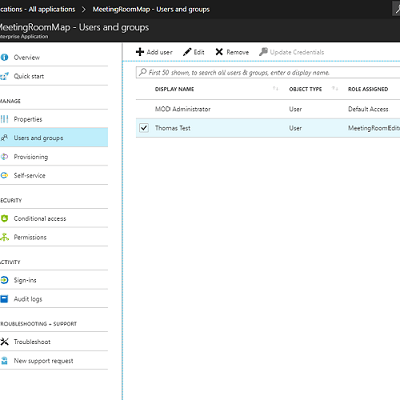Screen dimensions: 400x400
Task: Click the Overview info icon
Action: [4, 57]
